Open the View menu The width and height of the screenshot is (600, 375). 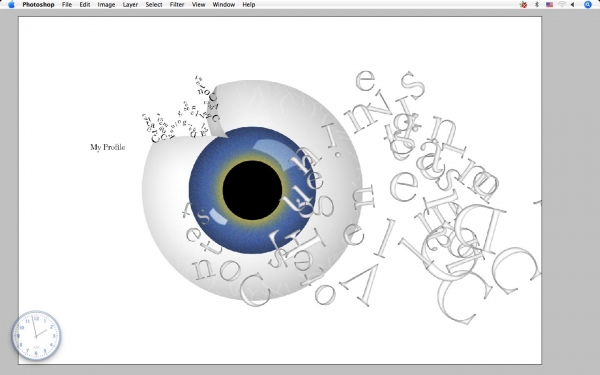[x=198, y=5]
